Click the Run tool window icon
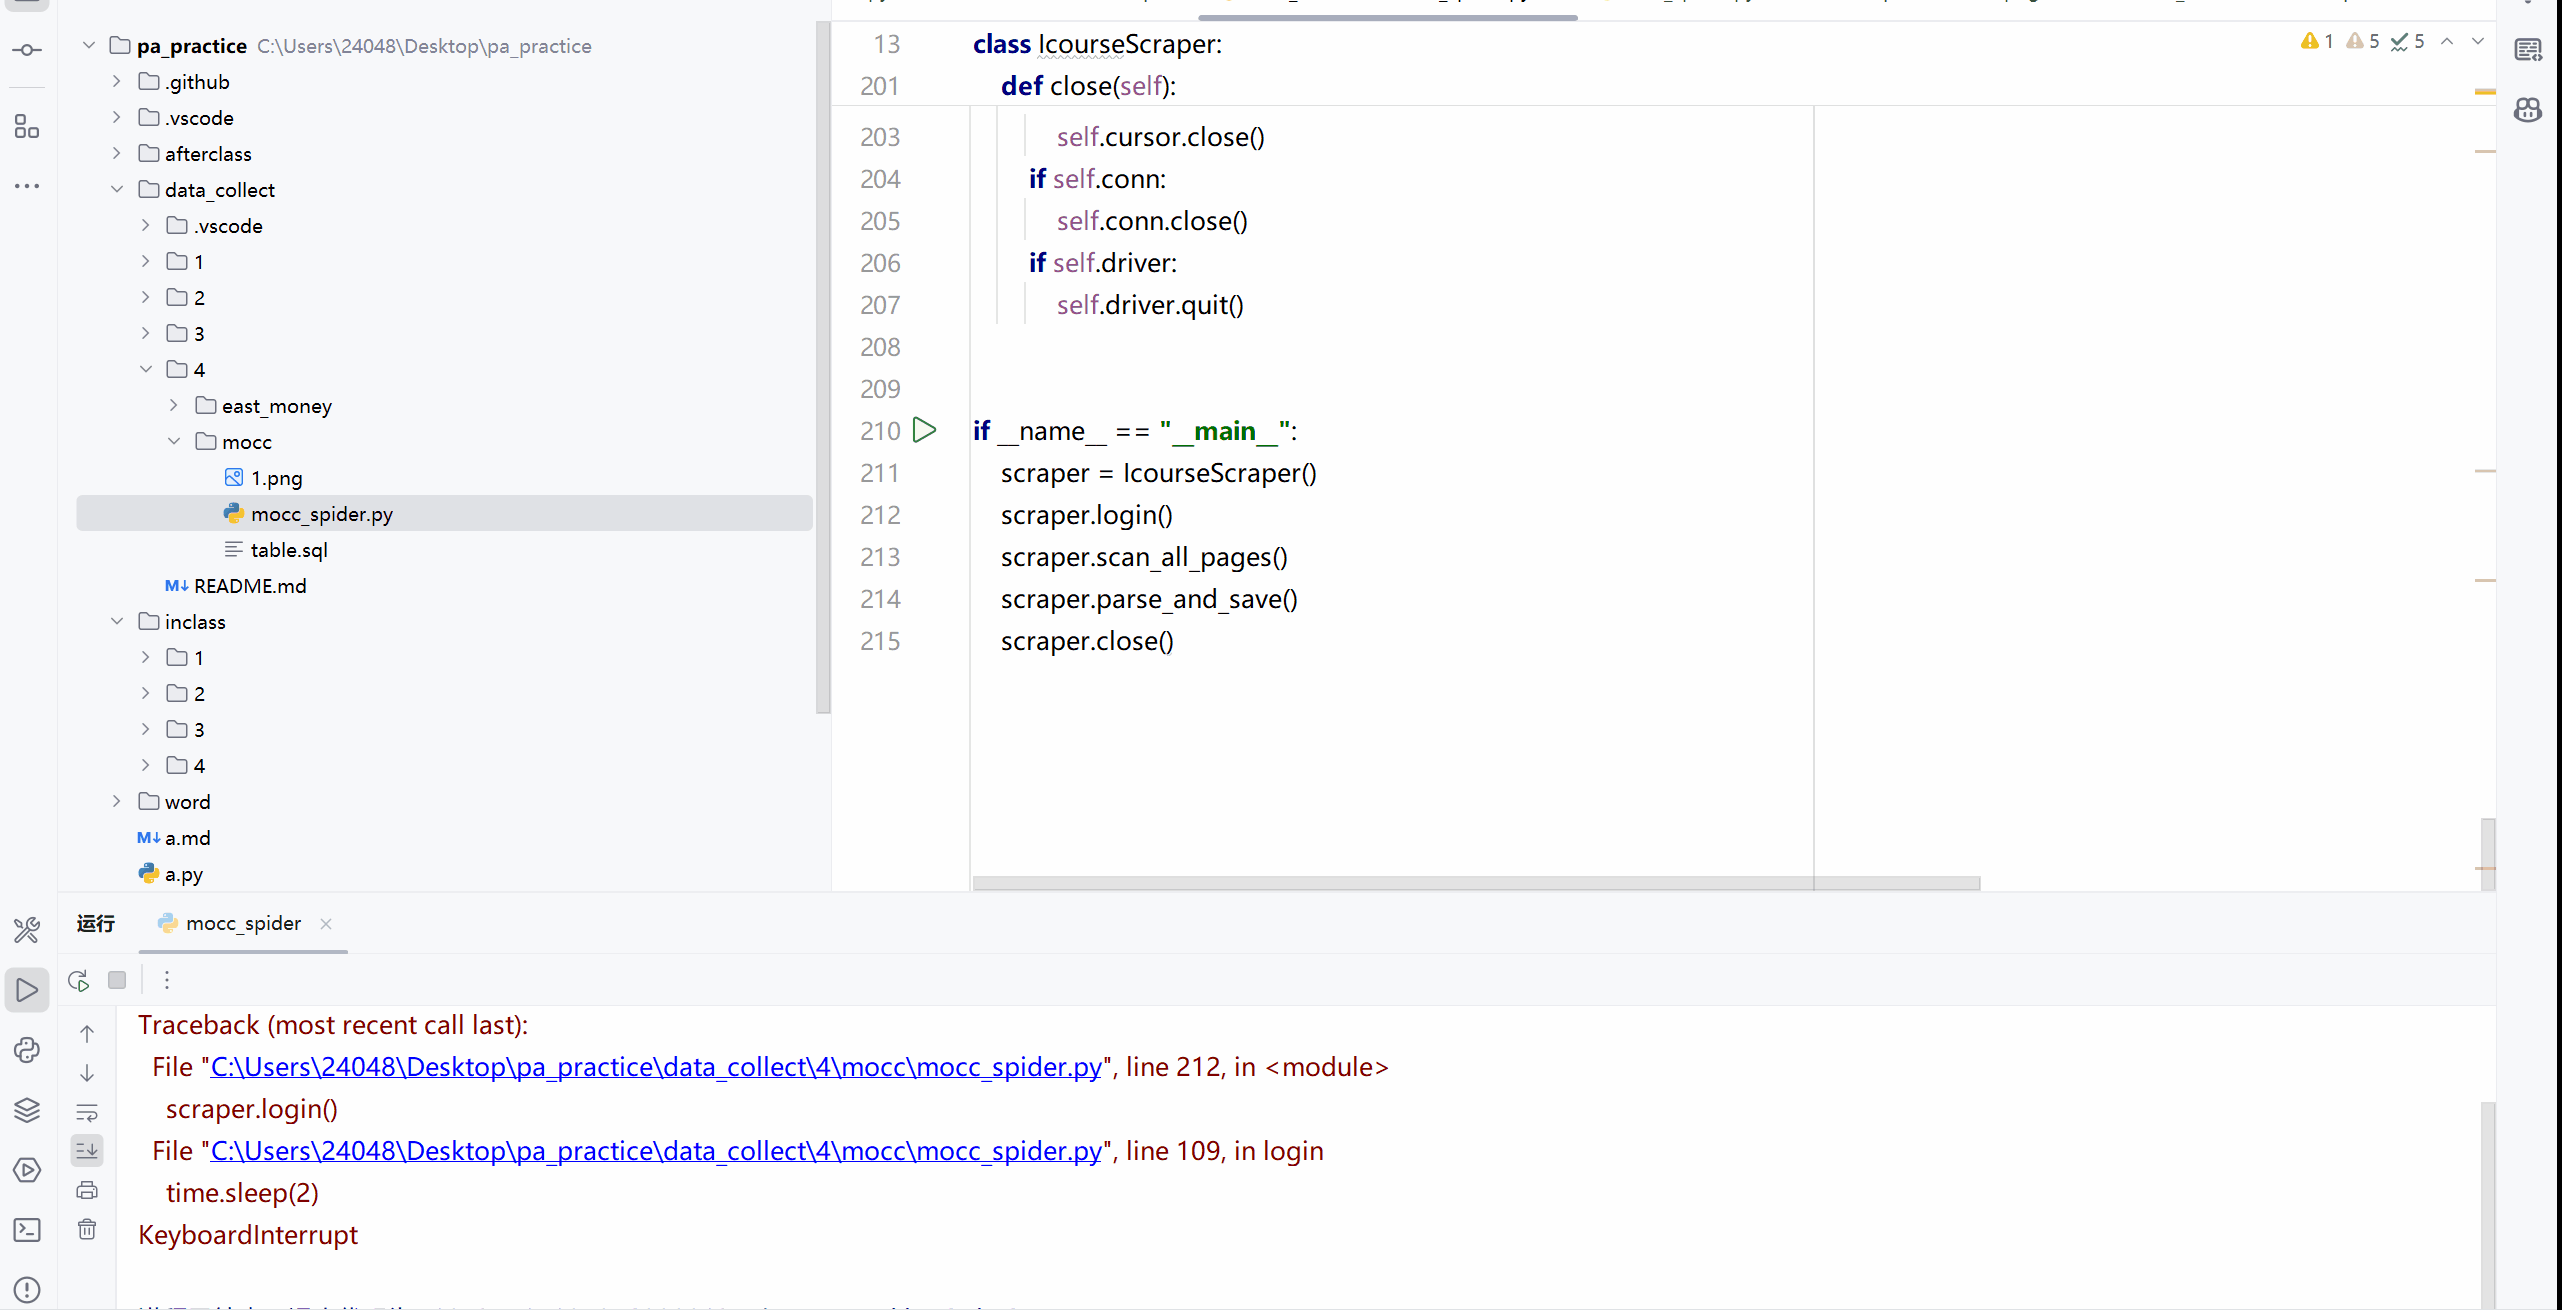Screen dimensions: 2562x1310 (x=27, y=990)
